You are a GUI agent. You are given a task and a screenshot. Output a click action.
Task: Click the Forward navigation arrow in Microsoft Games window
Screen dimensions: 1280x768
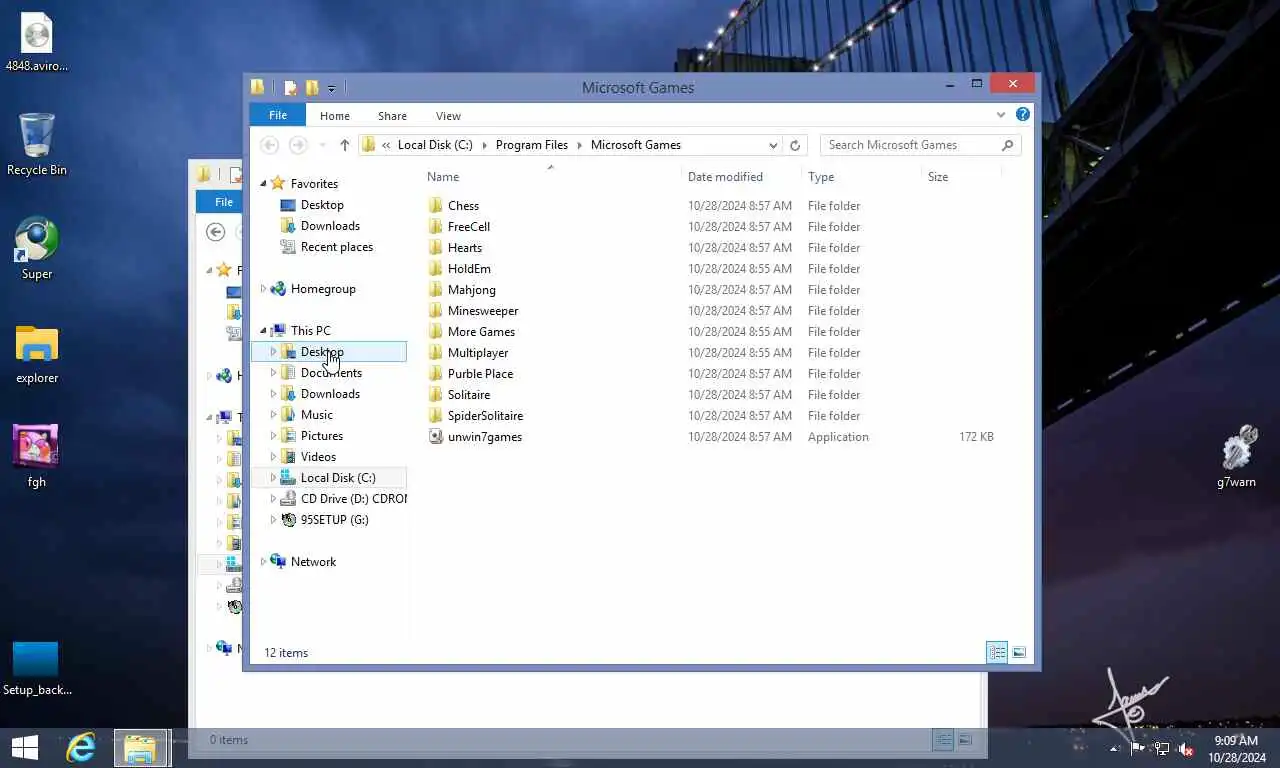(298, 145)
